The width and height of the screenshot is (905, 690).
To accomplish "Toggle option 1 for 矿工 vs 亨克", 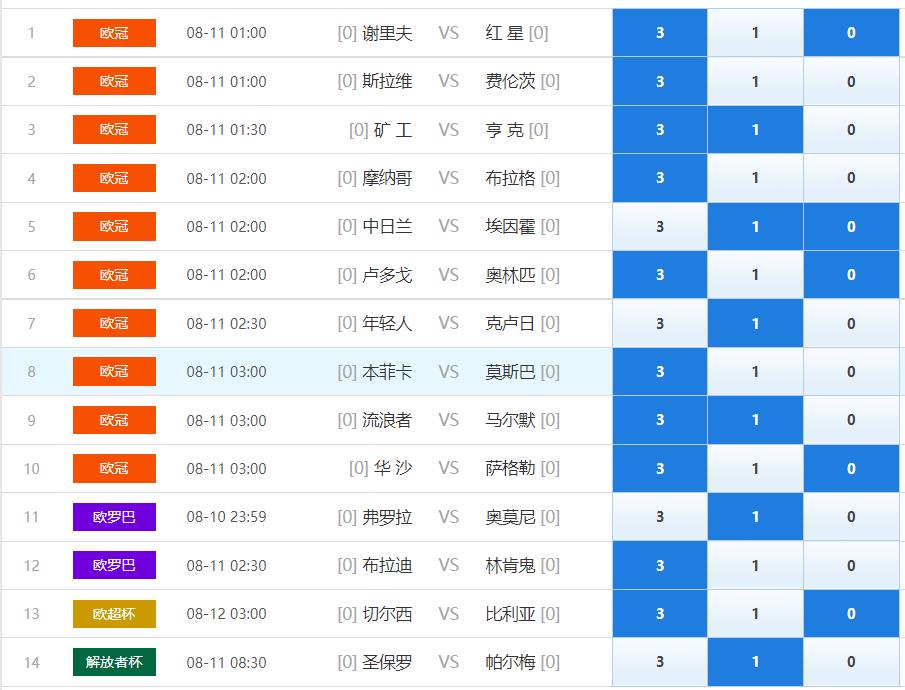I will (755, 130).
